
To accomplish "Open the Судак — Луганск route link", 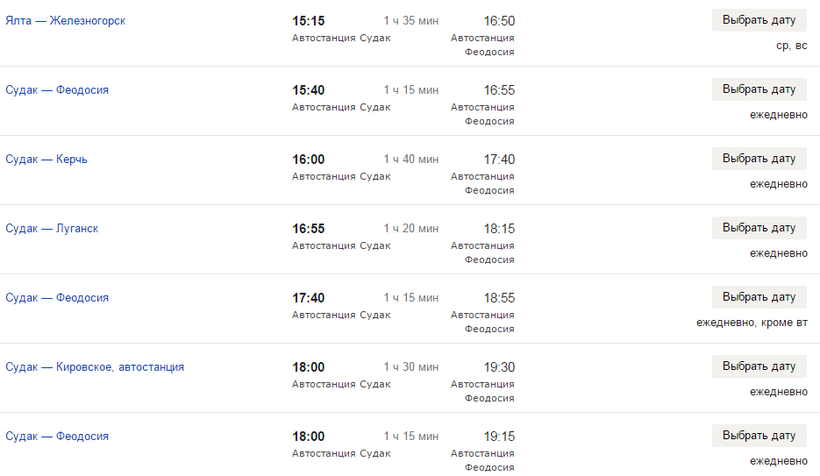I will point(52,229).
